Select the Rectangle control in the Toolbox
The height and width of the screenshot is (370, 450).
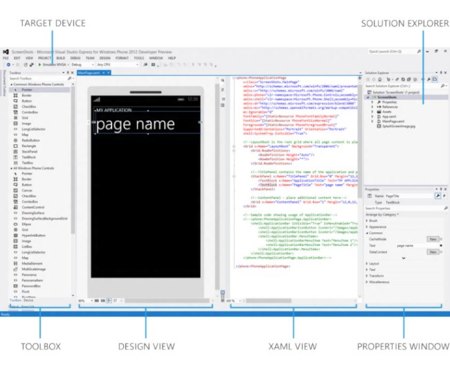click(x=29, y=146)
